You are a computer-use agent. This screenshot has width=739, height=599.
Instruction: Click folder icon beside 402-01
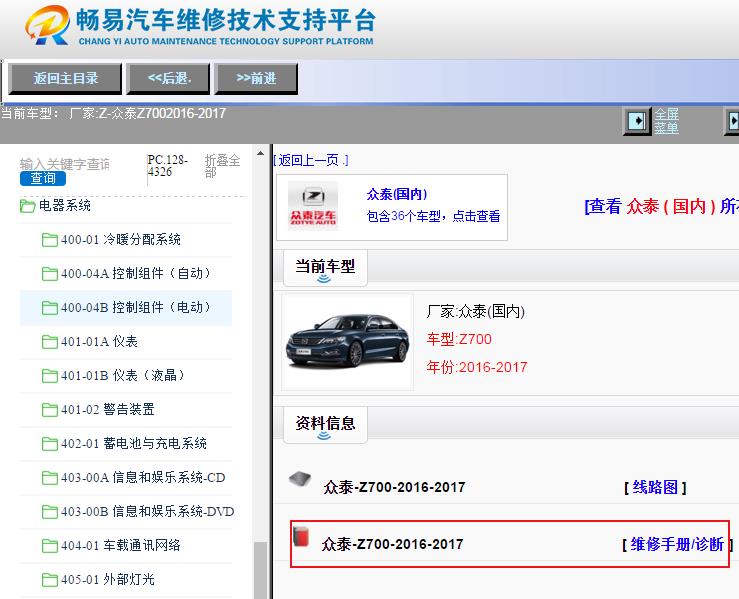click(49, 443)
